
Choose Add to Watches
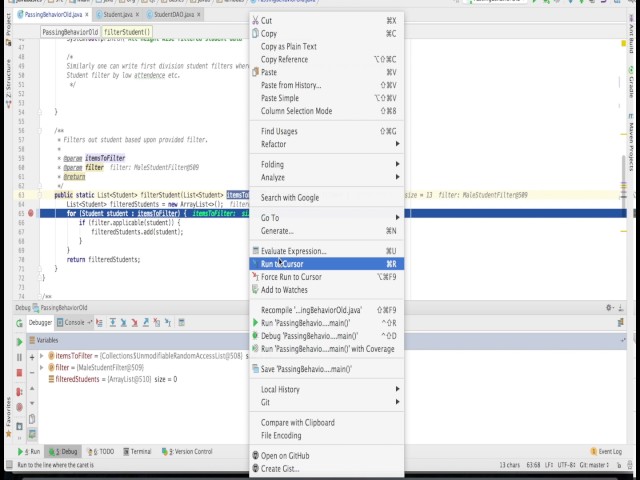pos(327,290)
